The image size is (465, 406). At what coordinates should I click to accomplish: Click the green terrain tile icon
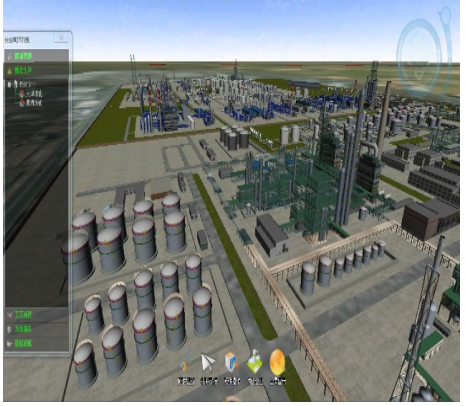[255, 362]
